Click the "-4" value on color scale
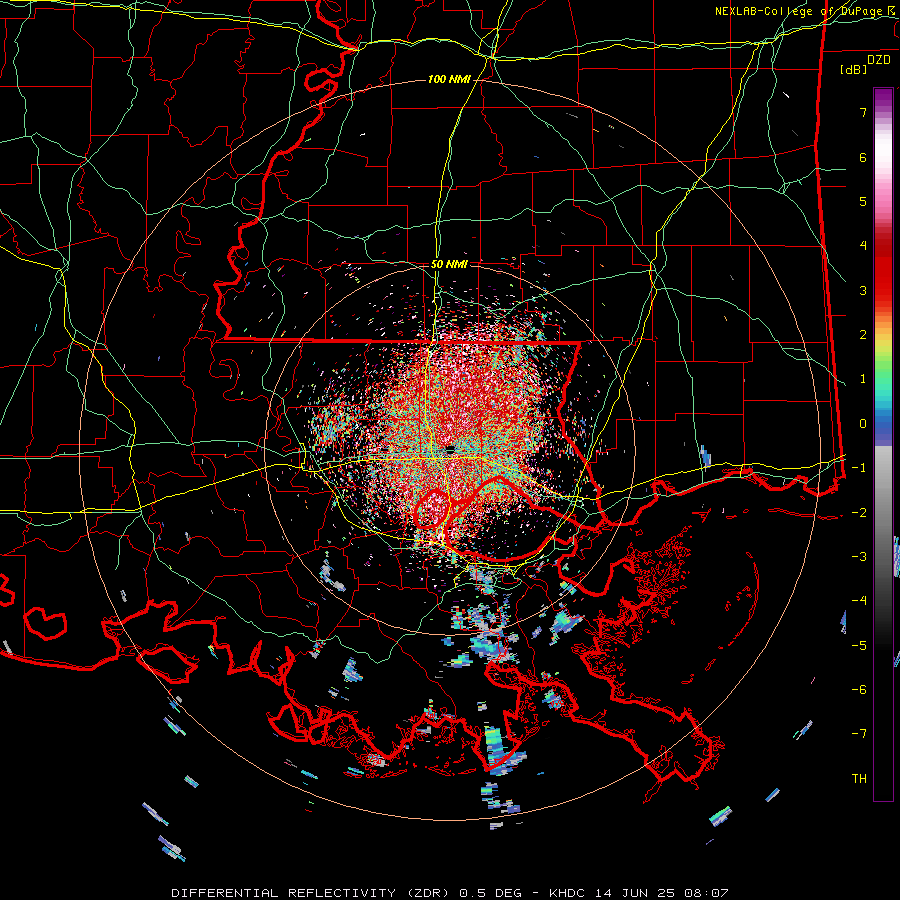Viewport: 900px width, 900px height. 859,601
